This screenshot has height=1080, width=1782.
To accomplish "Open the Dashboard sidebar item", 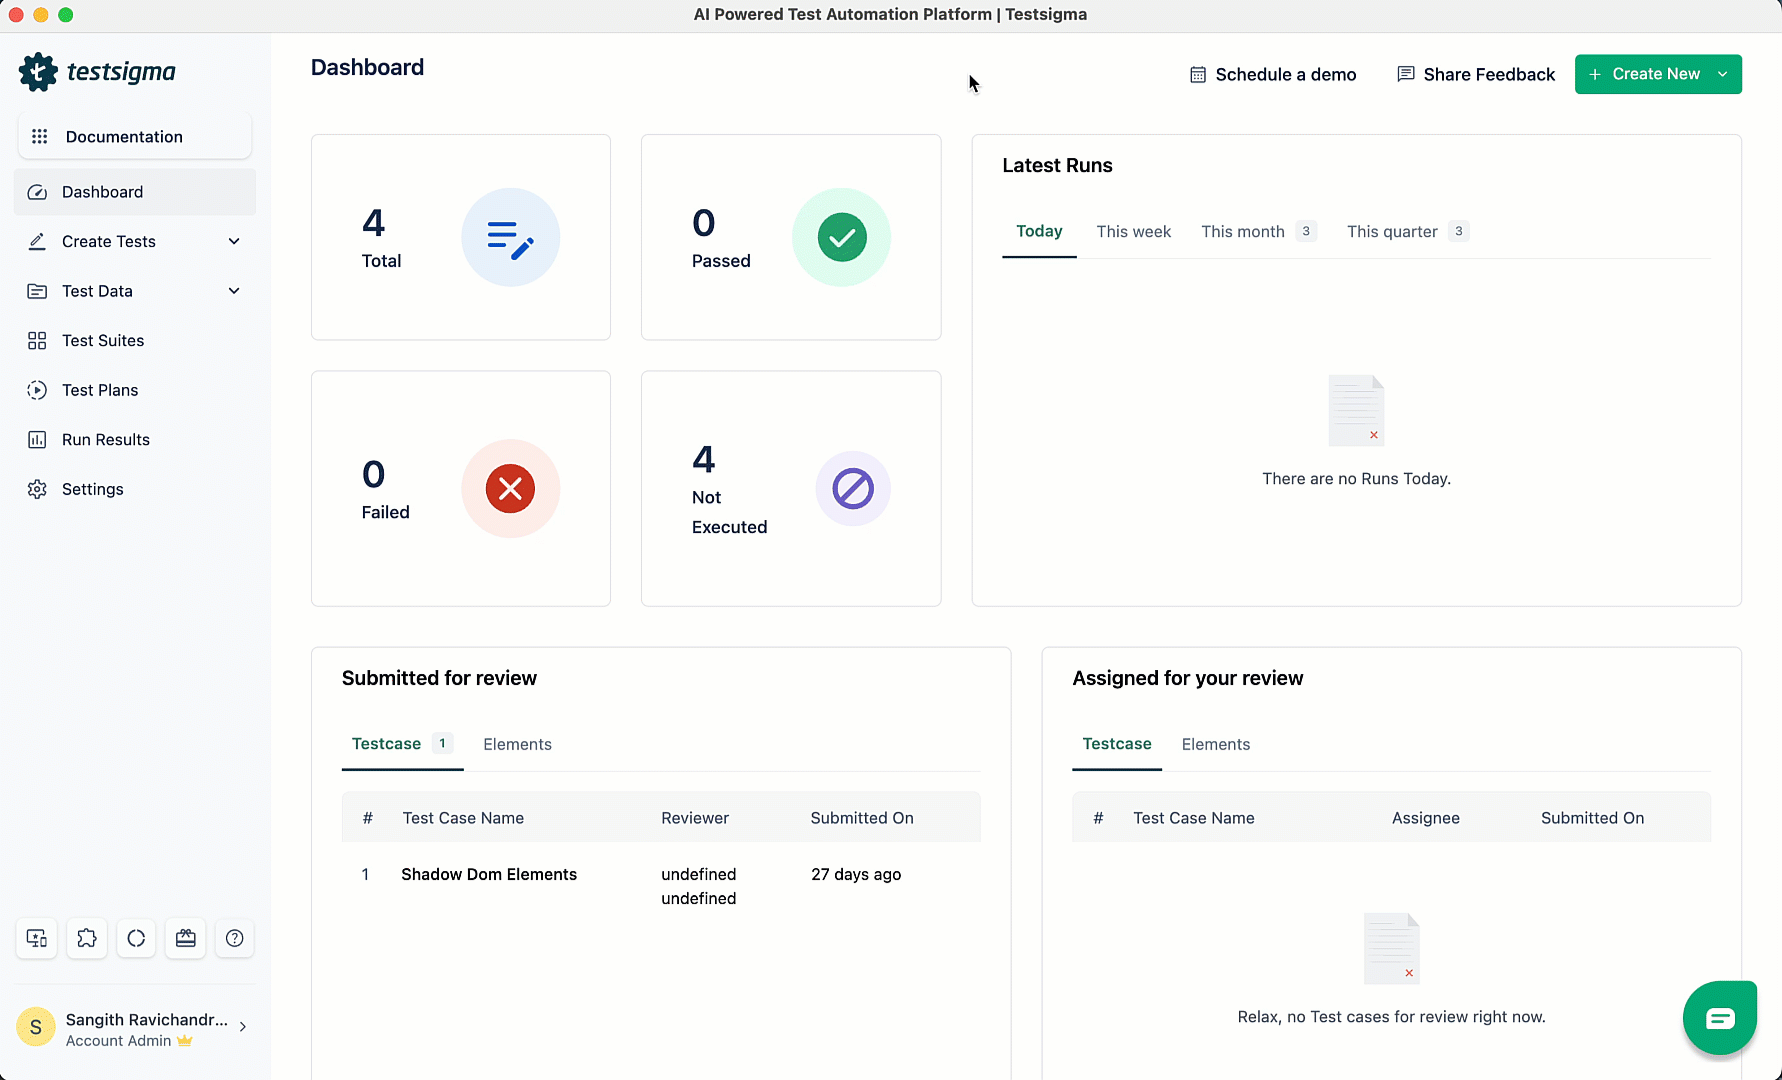I will pyautogui.click(x=135, y=192).
